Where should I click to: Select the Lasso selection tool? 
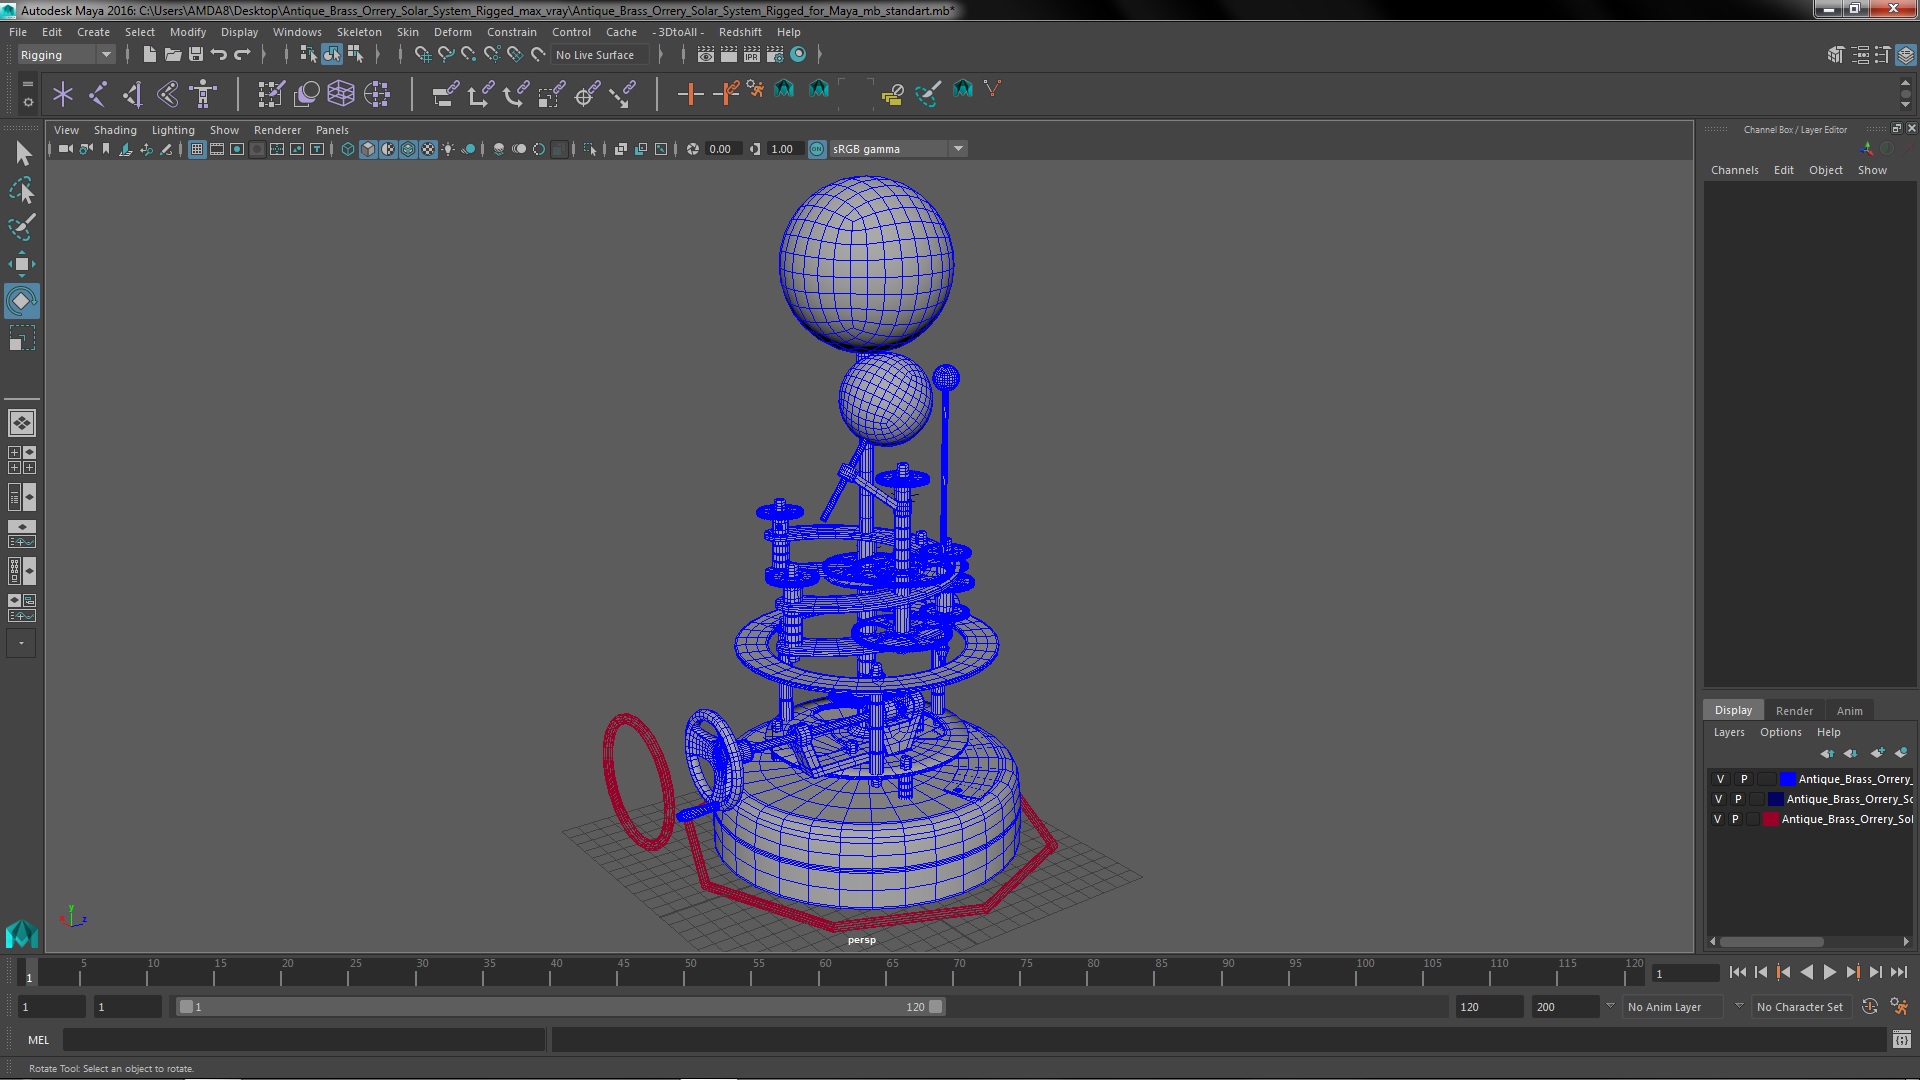[22, 190]
